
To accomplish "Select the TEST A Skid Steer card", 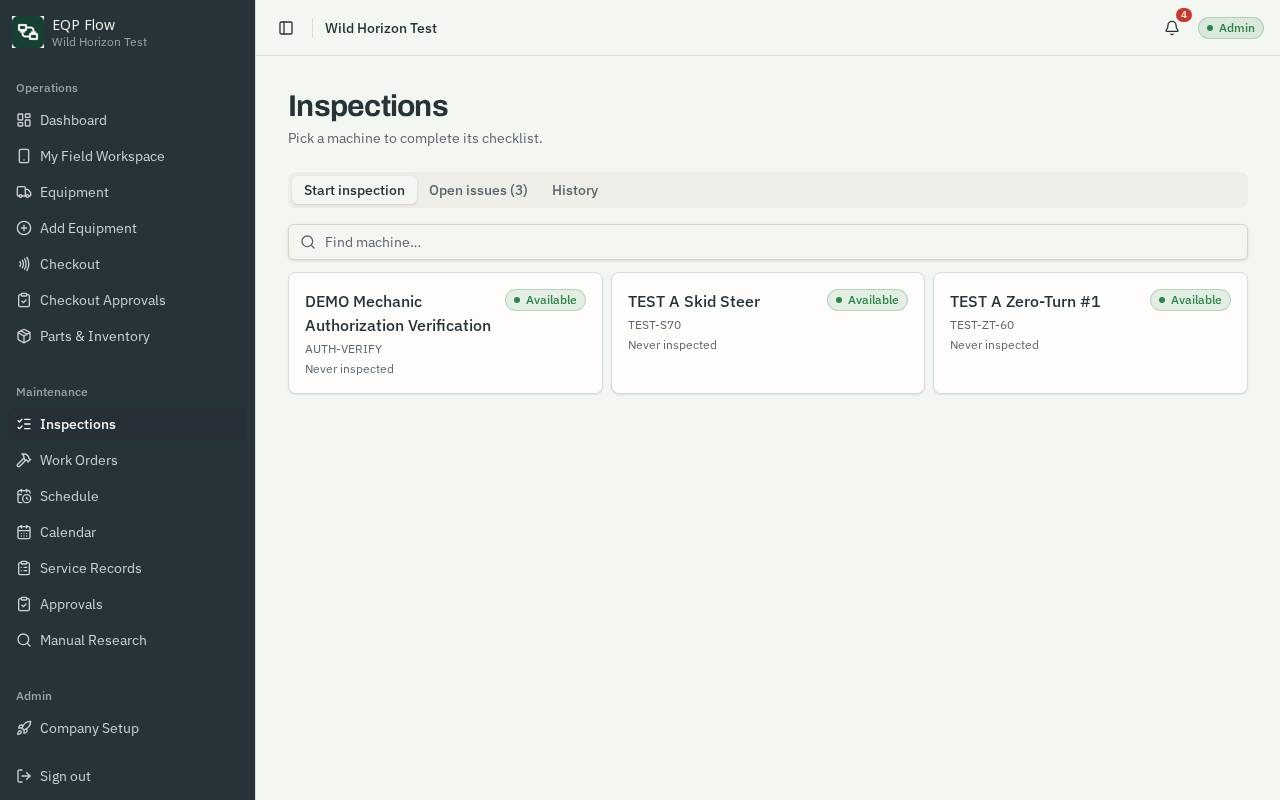I will click(x=768, y=333).
